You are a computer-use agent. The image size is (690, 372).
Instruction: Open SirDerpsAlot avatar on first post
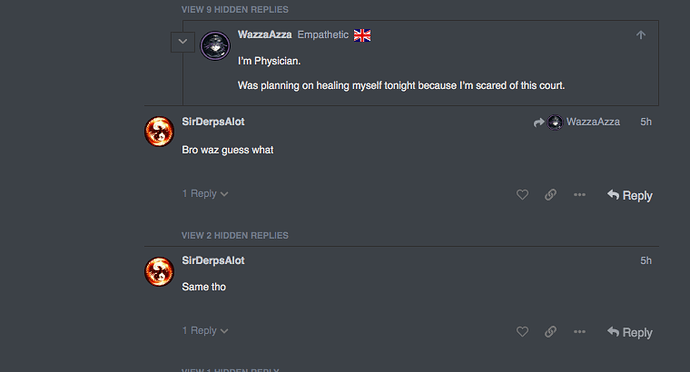pos(159,131)
